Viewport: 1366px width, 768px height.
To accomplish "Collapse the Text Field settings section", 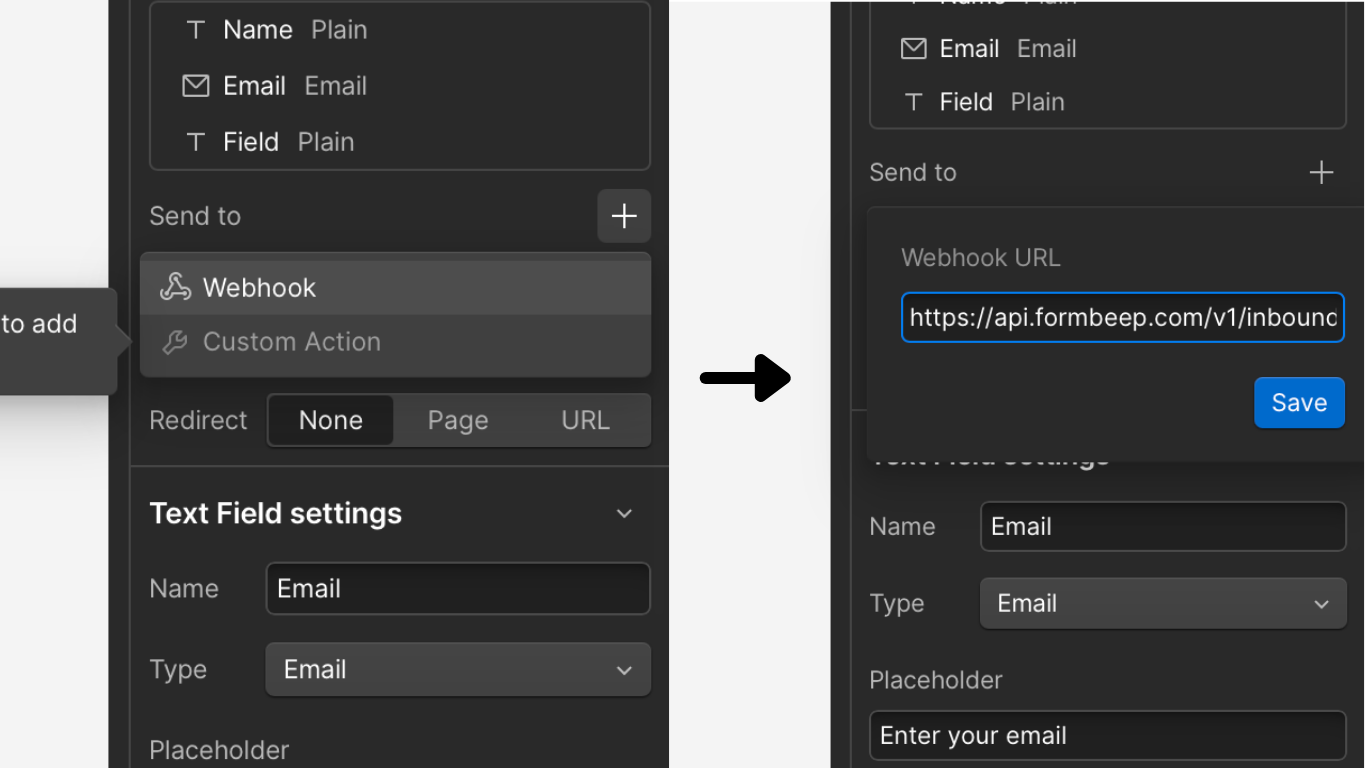I will (x=623, y=513).
